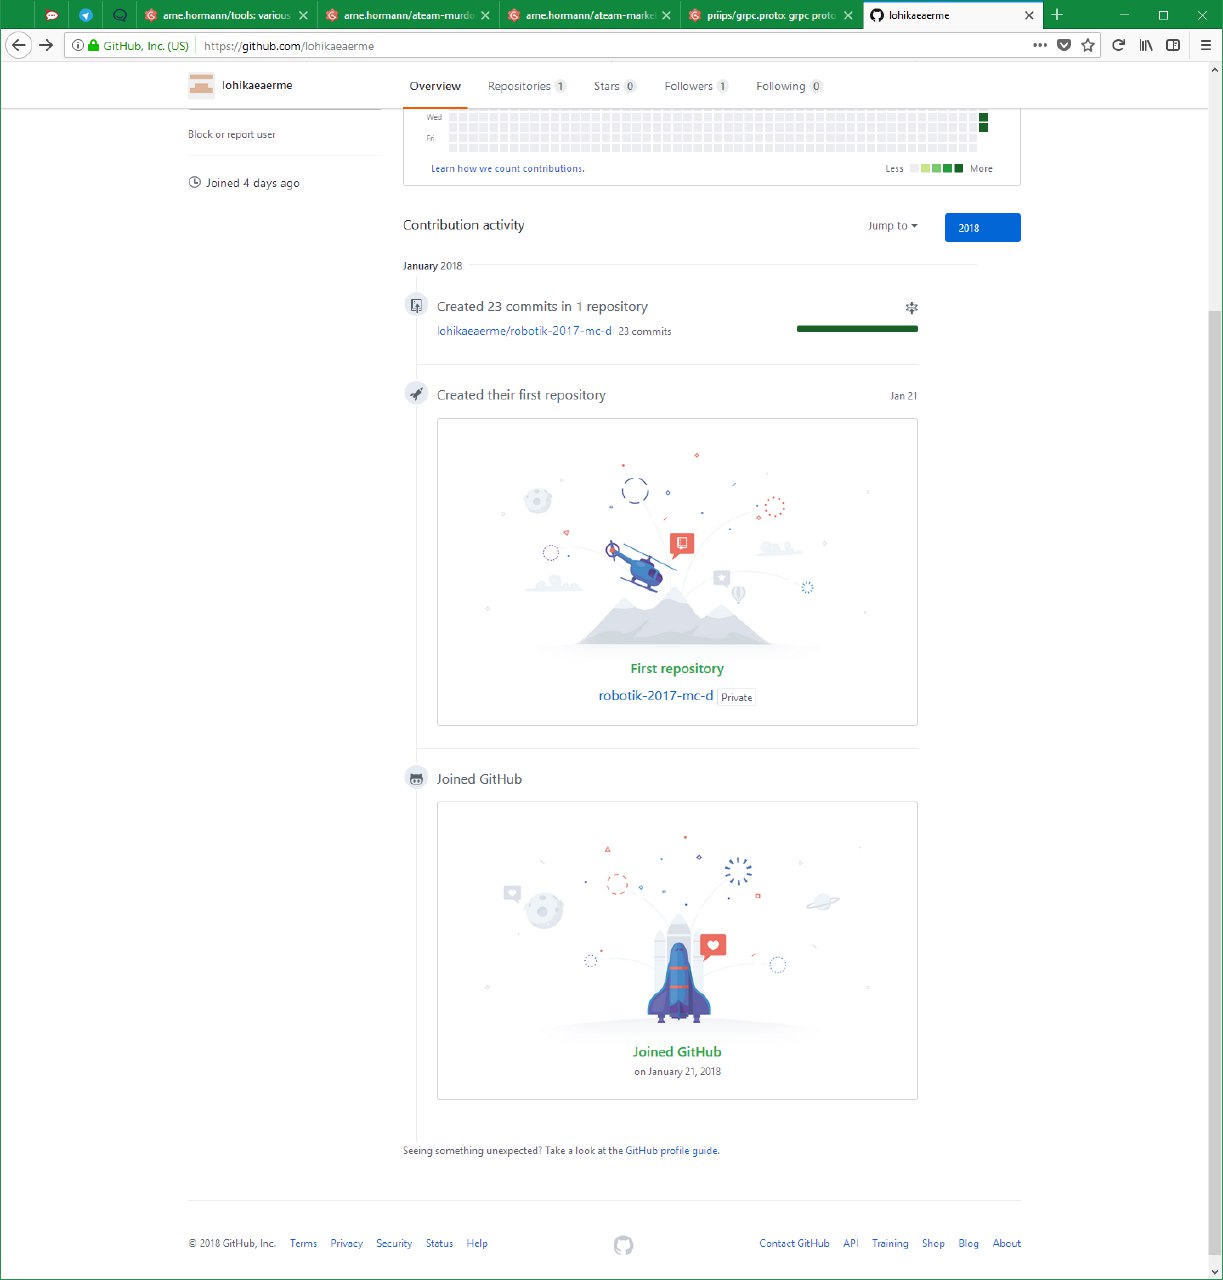Click the darkest green contribution legend square
This screenshot has height=1280, width=1223.
[x=959, y=169]
